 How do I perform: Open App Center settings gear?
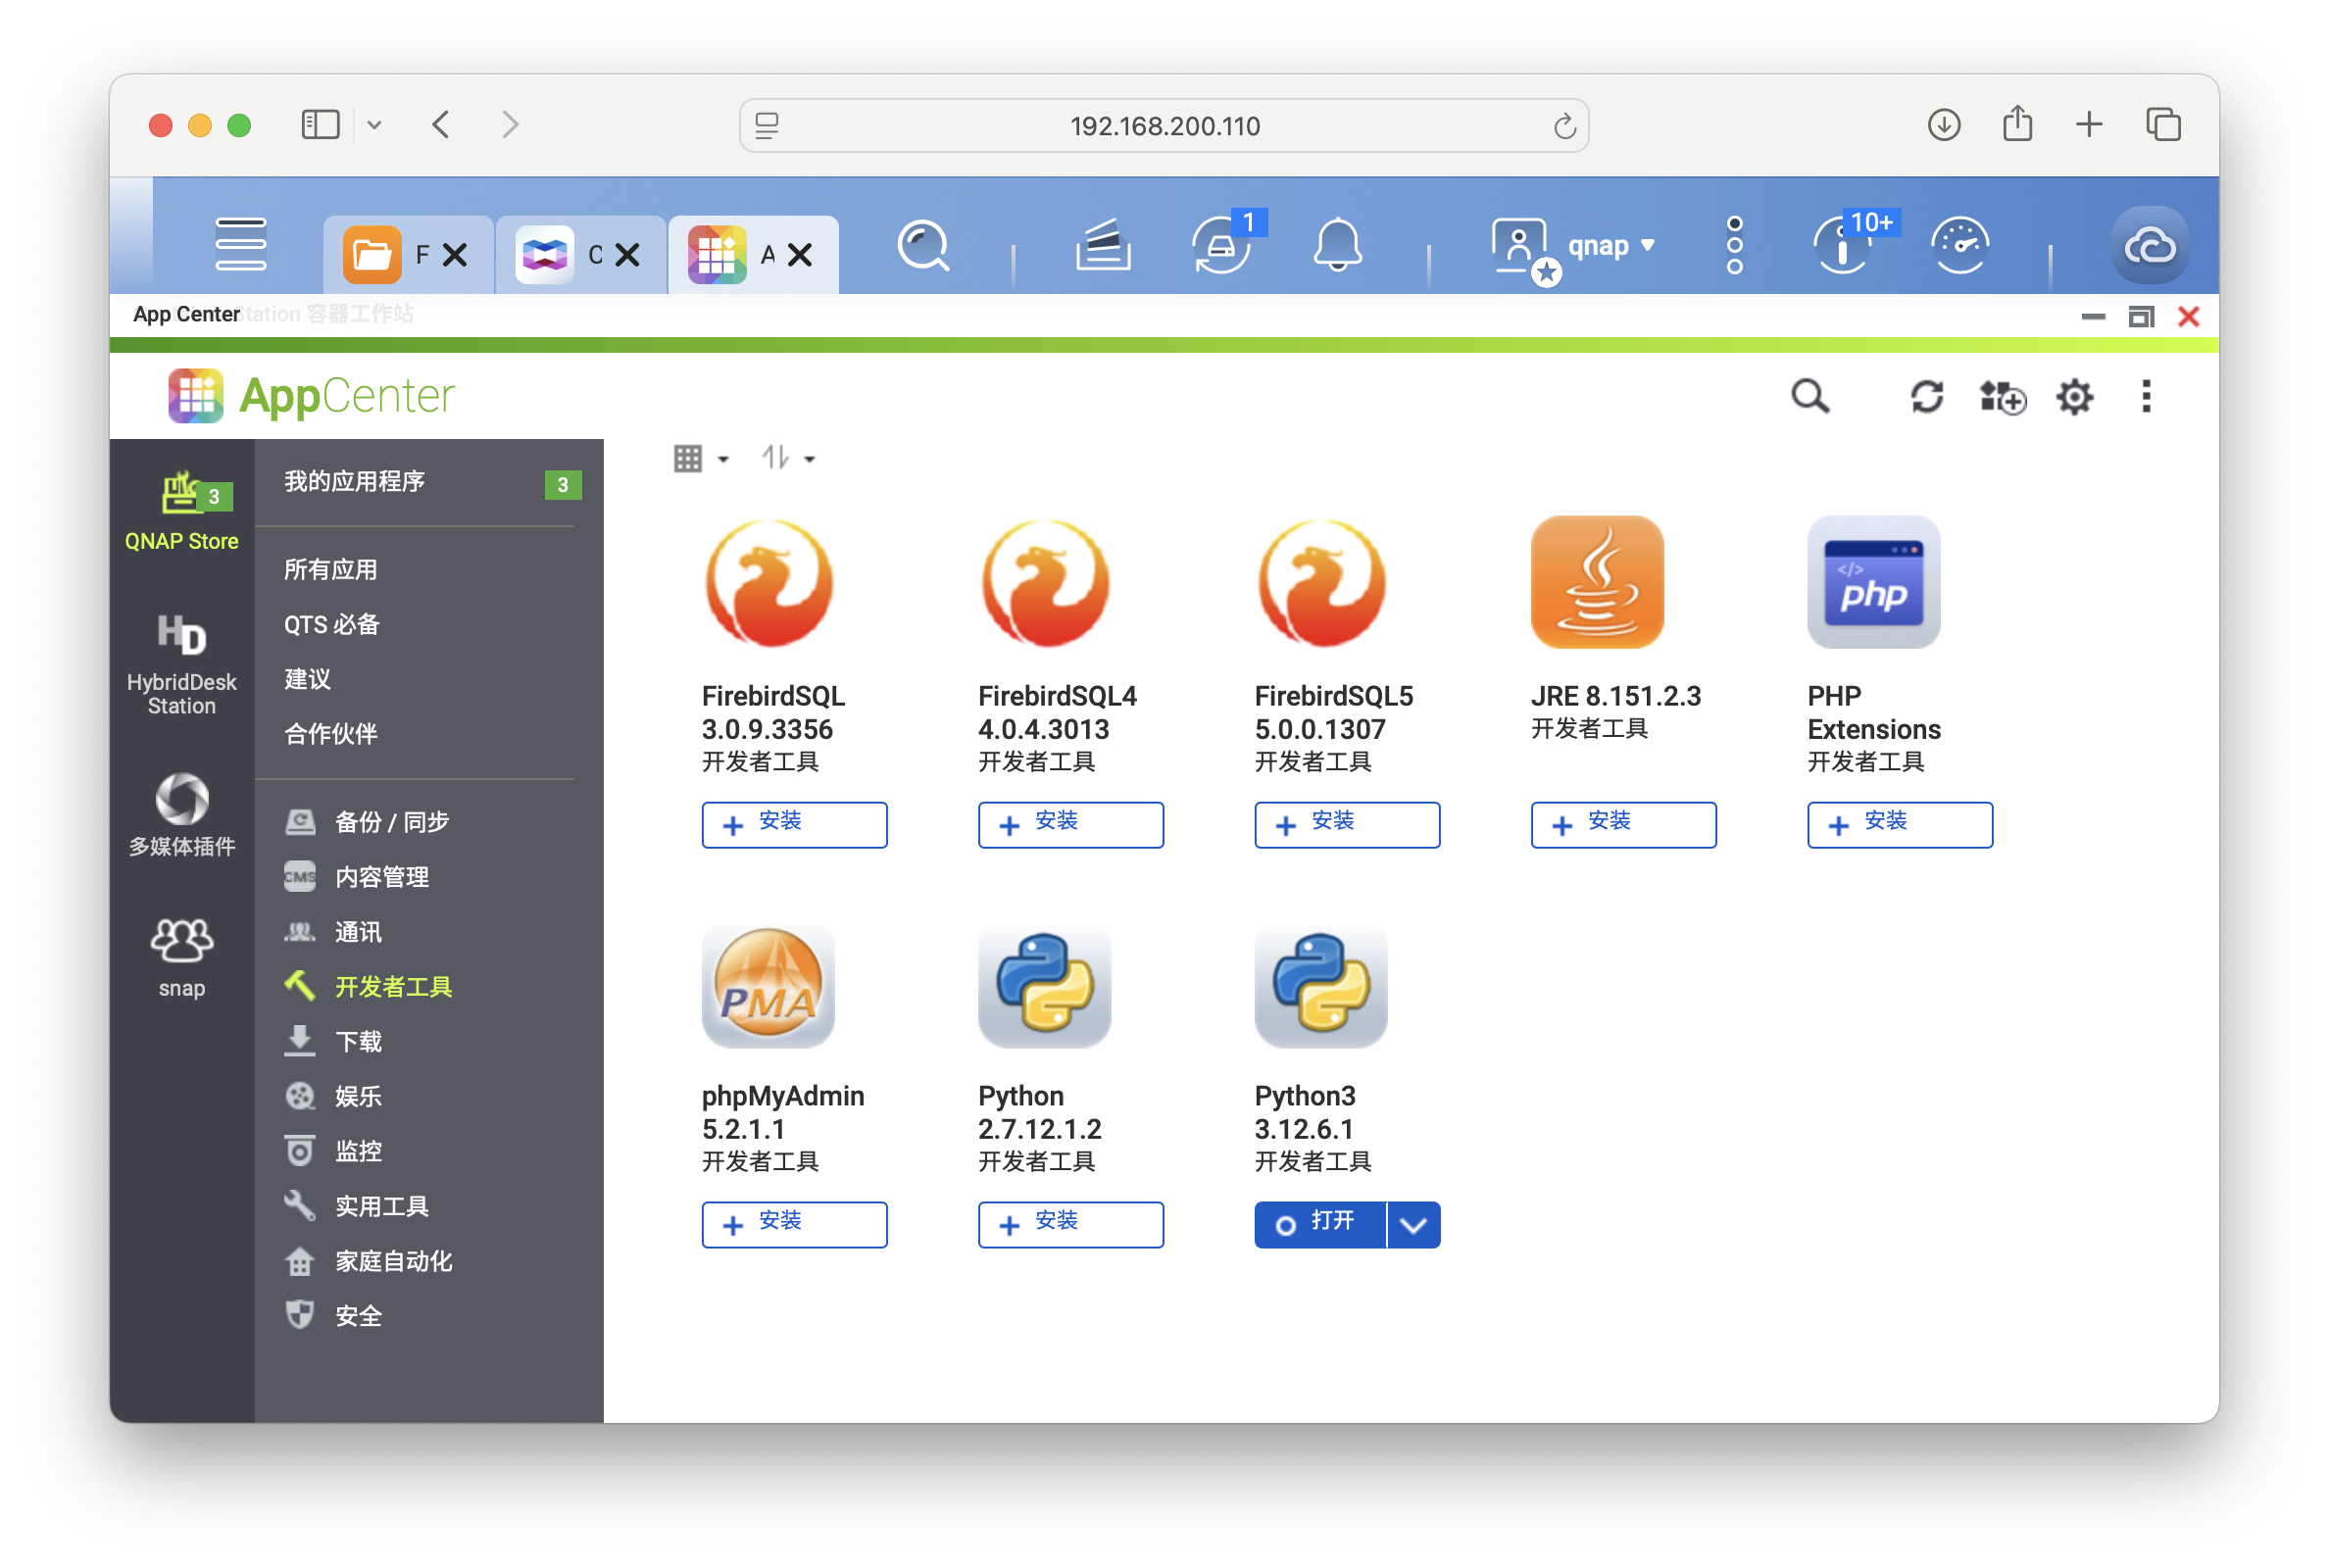pos(2074,396)
